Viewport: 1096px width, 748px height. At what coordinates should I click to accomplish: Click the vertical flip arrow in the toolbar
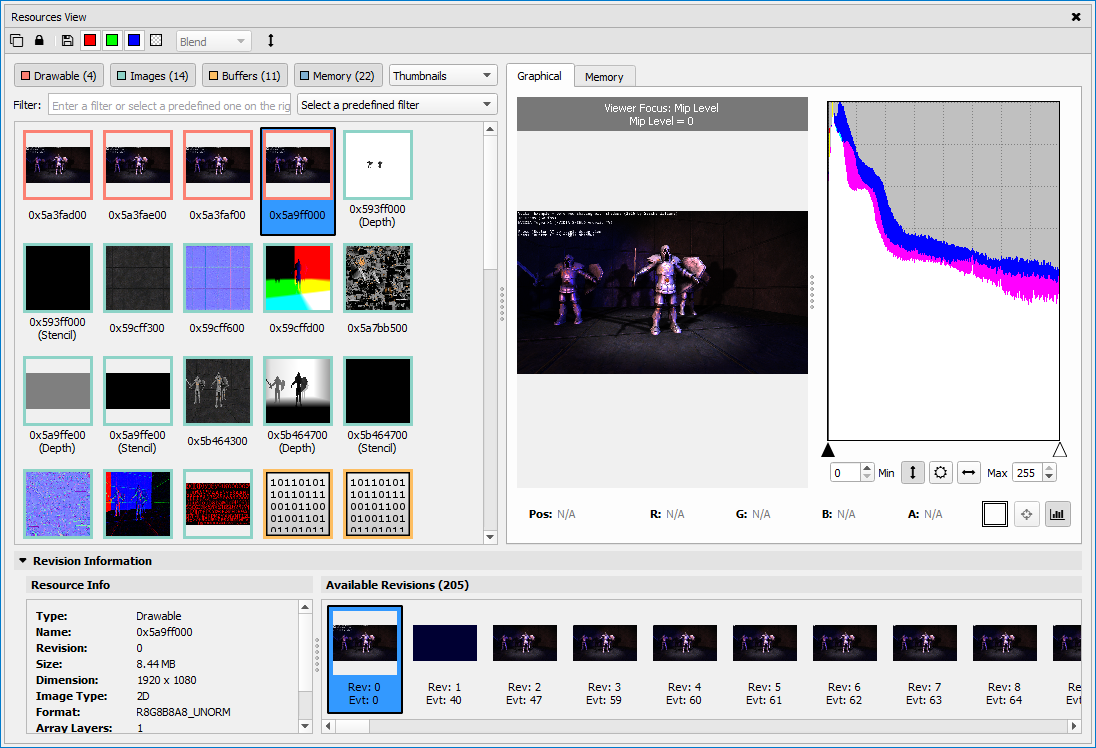[271, 41]
